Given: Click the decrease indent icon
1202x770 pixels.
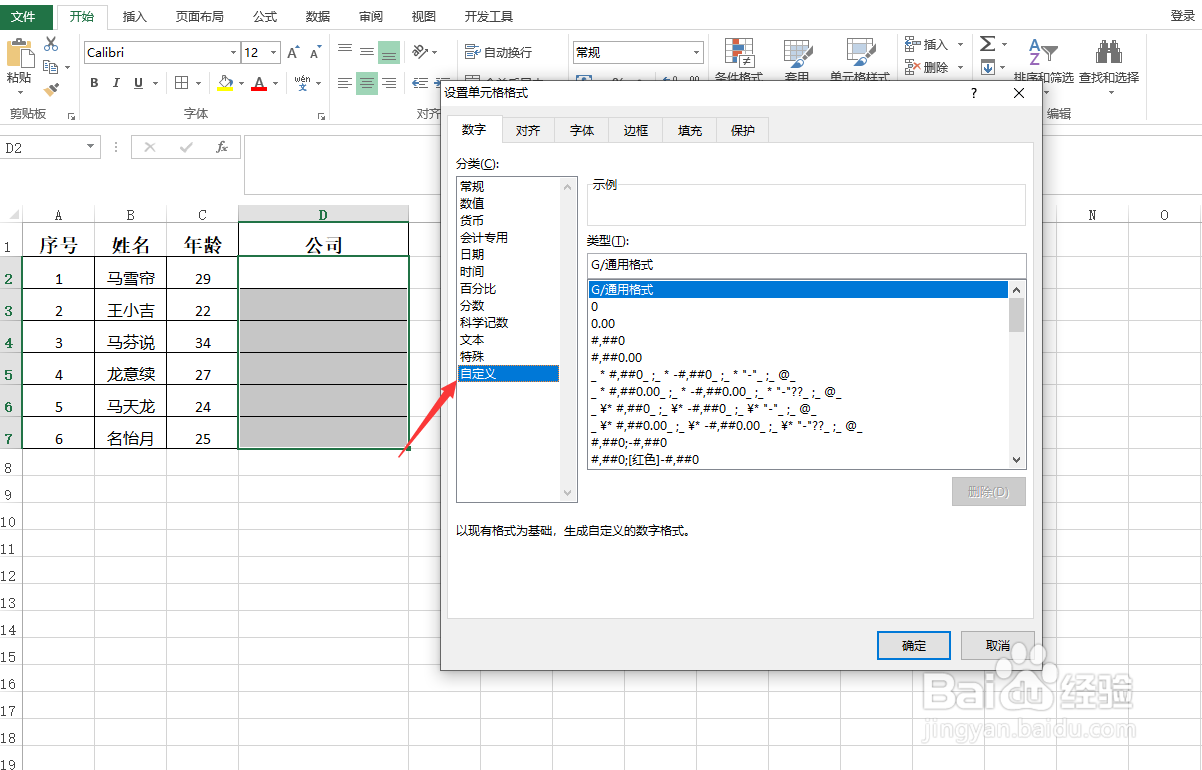Looking at the screenshot, I should pyautogui.click(x=420, y=83).
